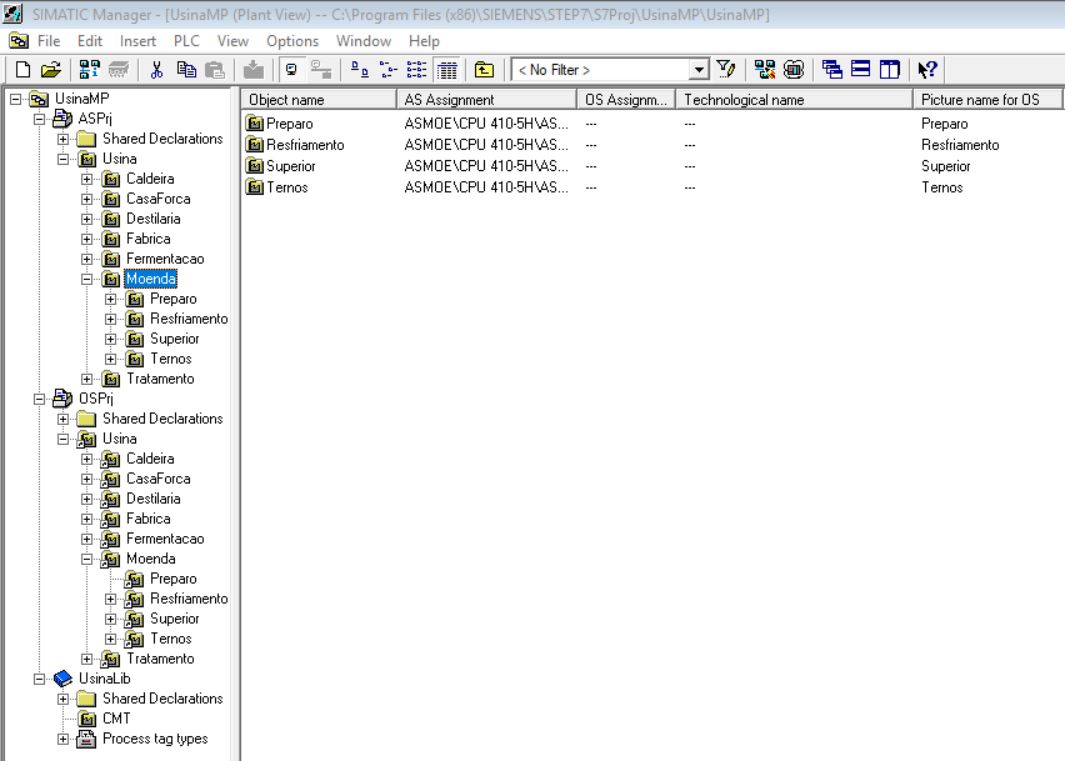Click the SIMATIC Manager title bar icon

(x=13, y=14)
